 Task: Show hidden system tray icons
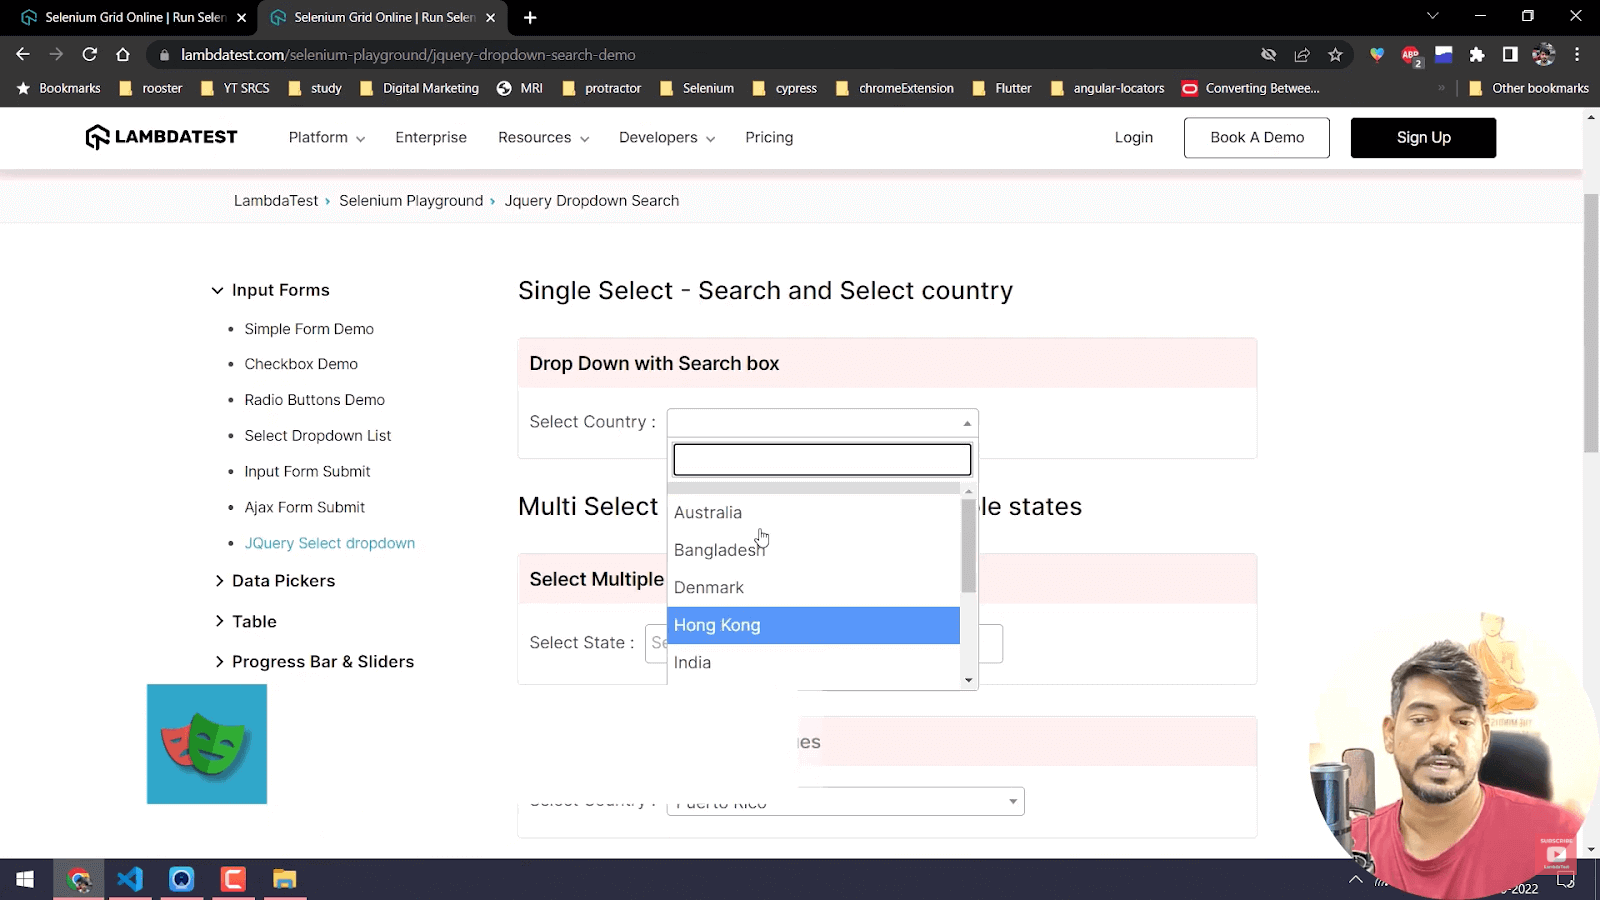click(1355, 880)
